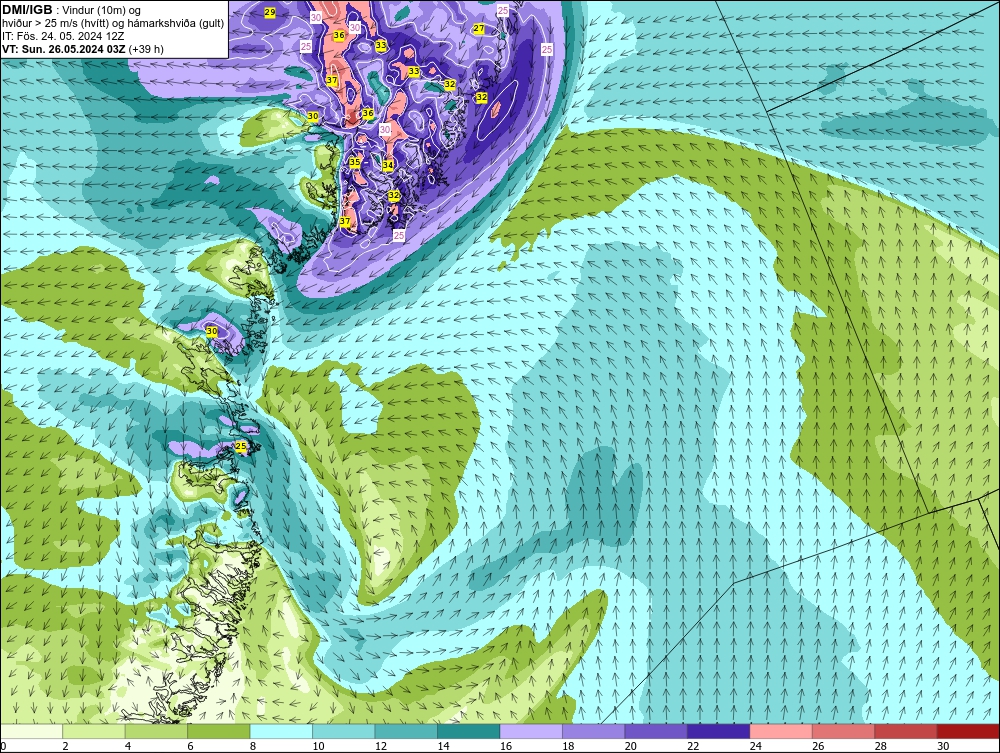Click the yellow '27' gust label on map
The width and height of the screenshot is (1000, 753).
coord(479,29)
